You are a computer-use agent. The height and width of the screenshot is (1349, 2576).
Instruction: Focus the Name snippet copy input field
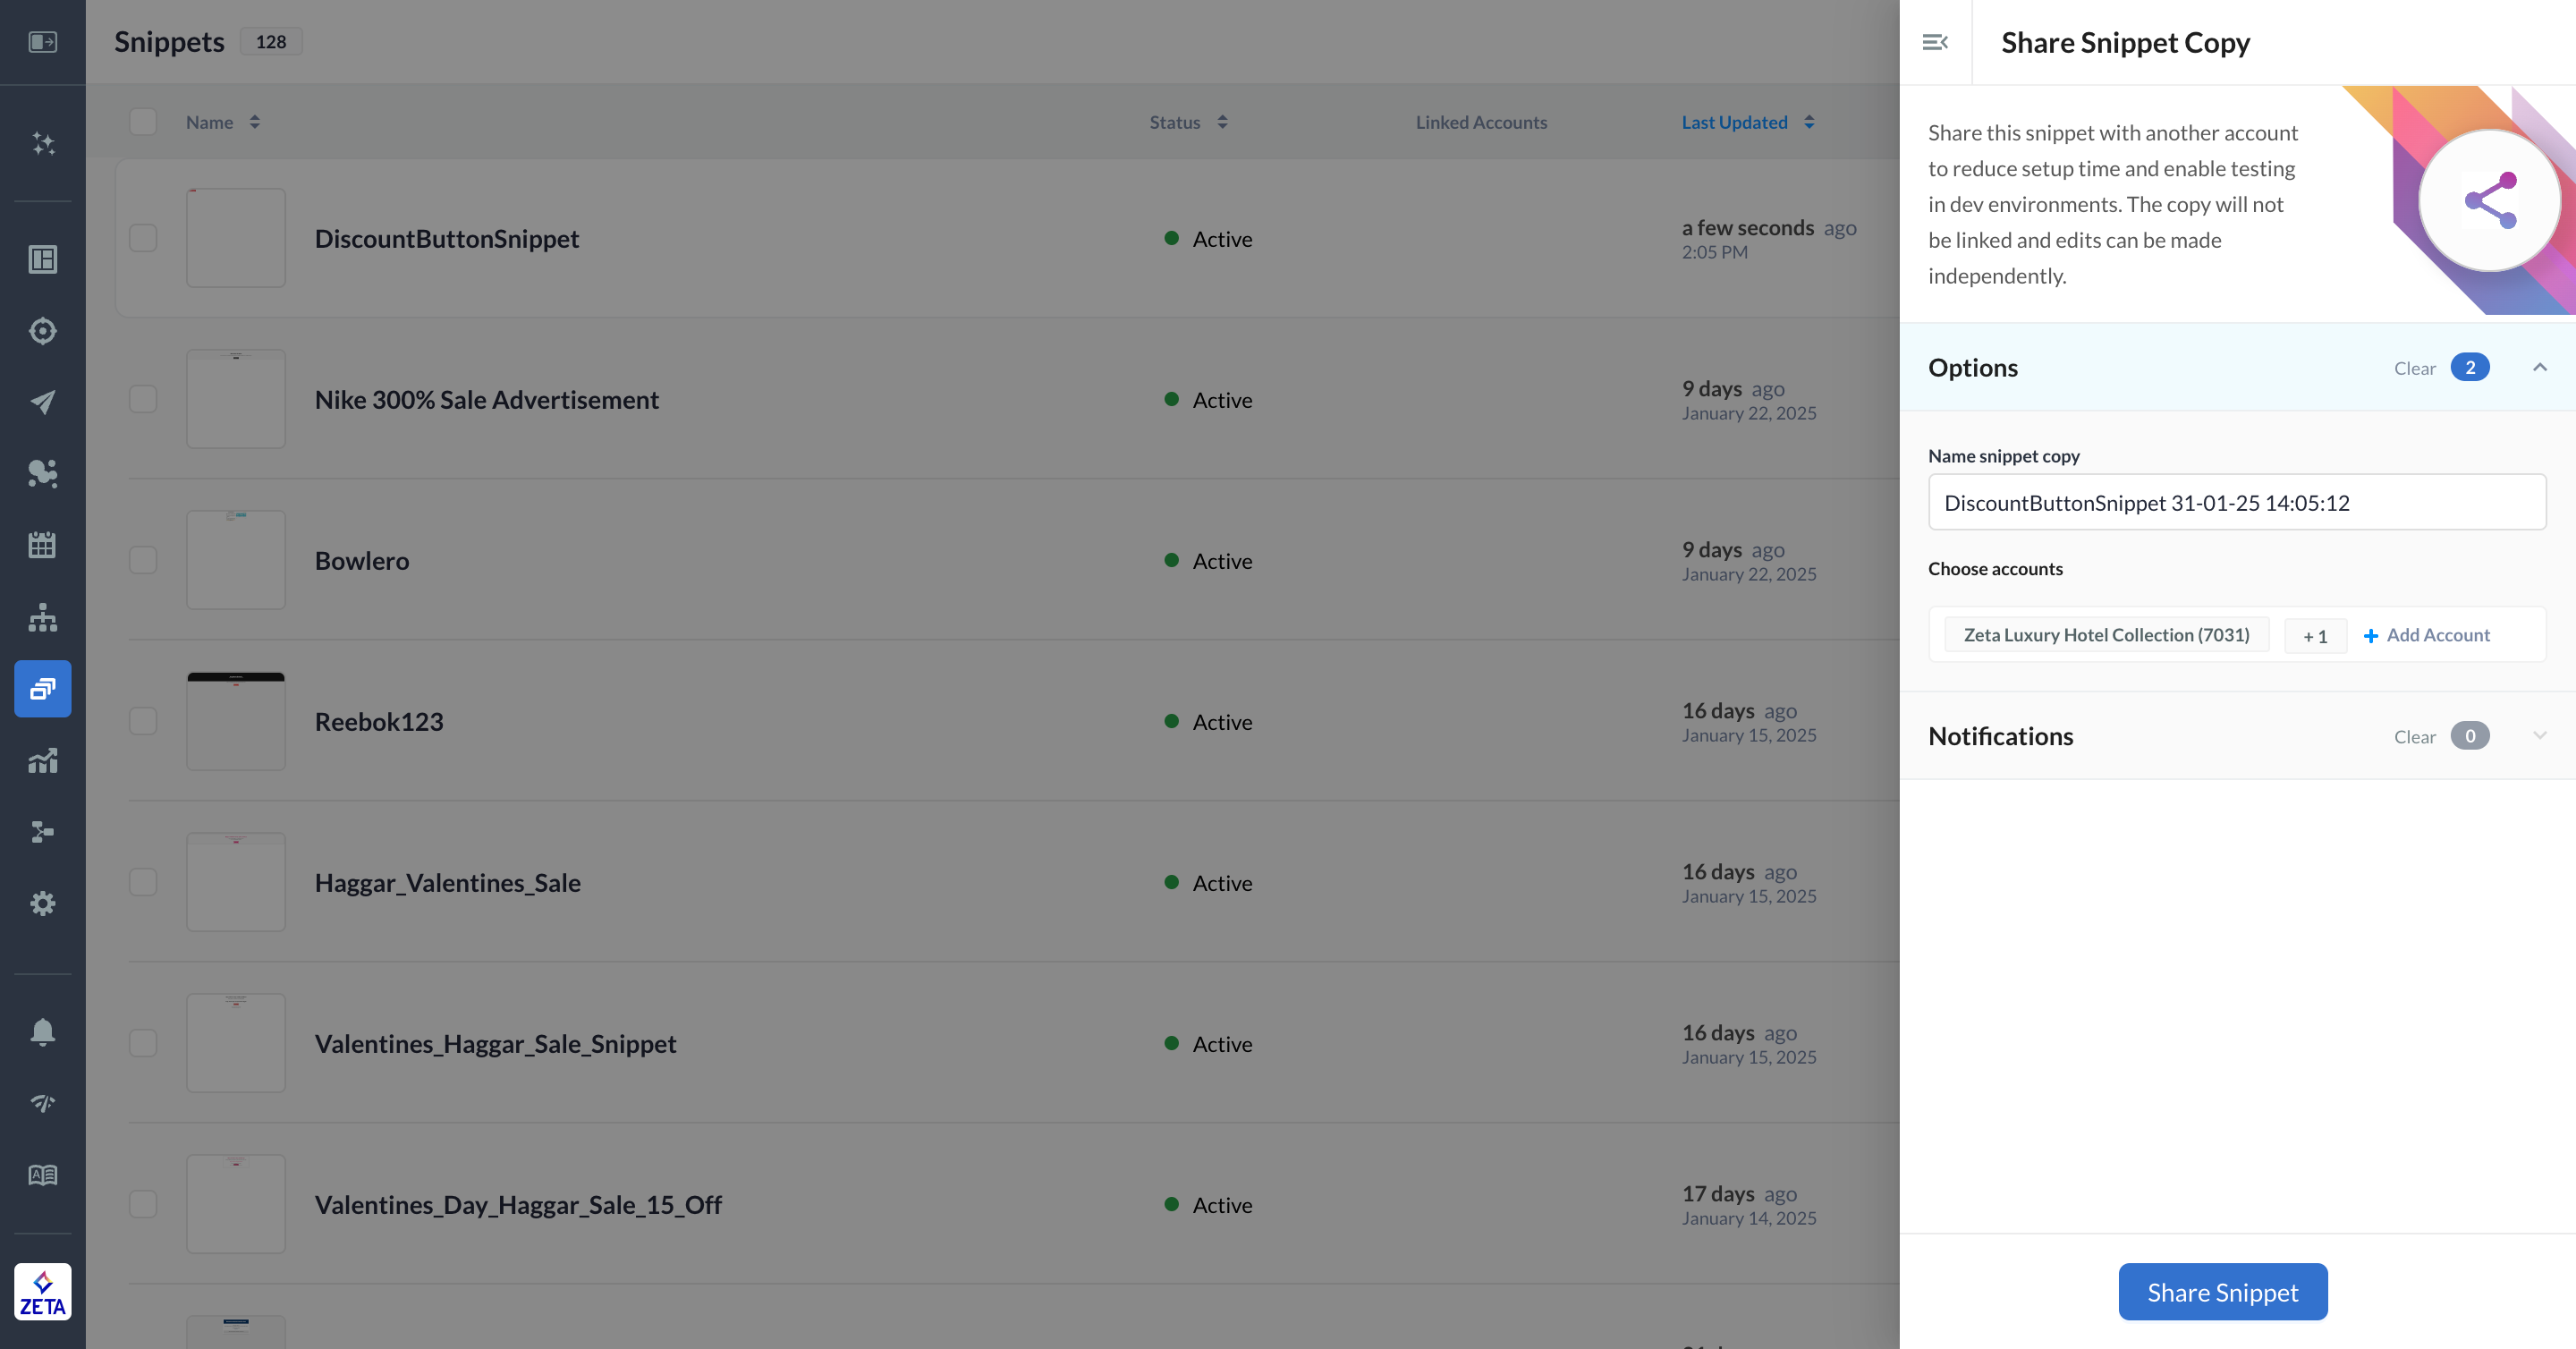[x=2236, y=502]
